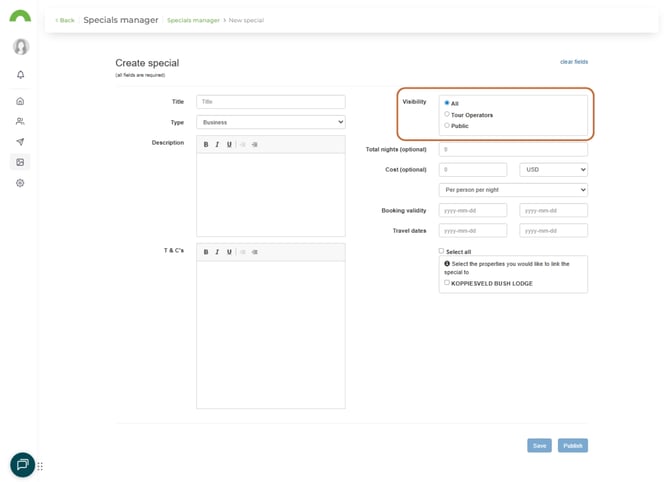Go to the home icon in sidebar
Image resolution: width=670 pixels, height=482 pixels.
(x=20, y=101)
